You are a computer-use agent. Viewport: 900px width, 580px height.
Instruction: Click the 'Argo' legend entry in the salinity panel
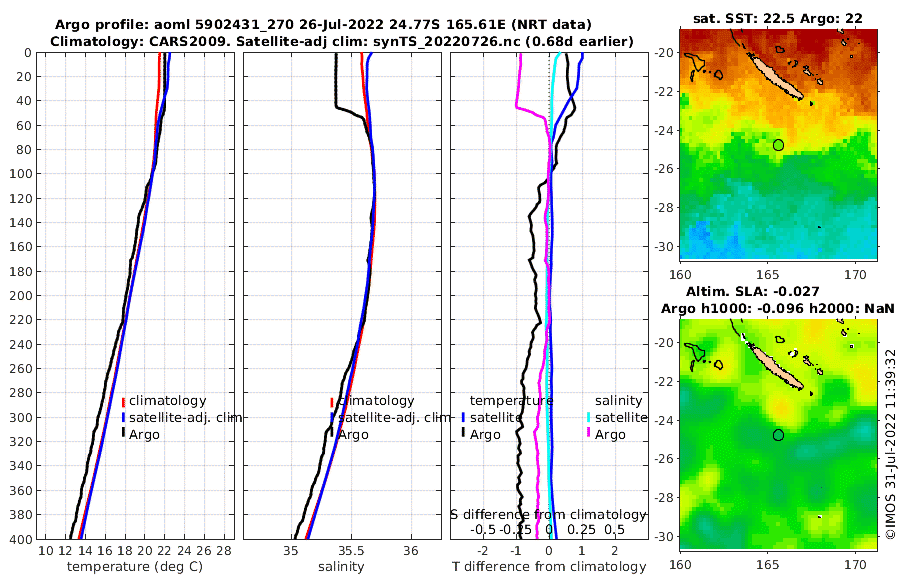tap(353, 435)
